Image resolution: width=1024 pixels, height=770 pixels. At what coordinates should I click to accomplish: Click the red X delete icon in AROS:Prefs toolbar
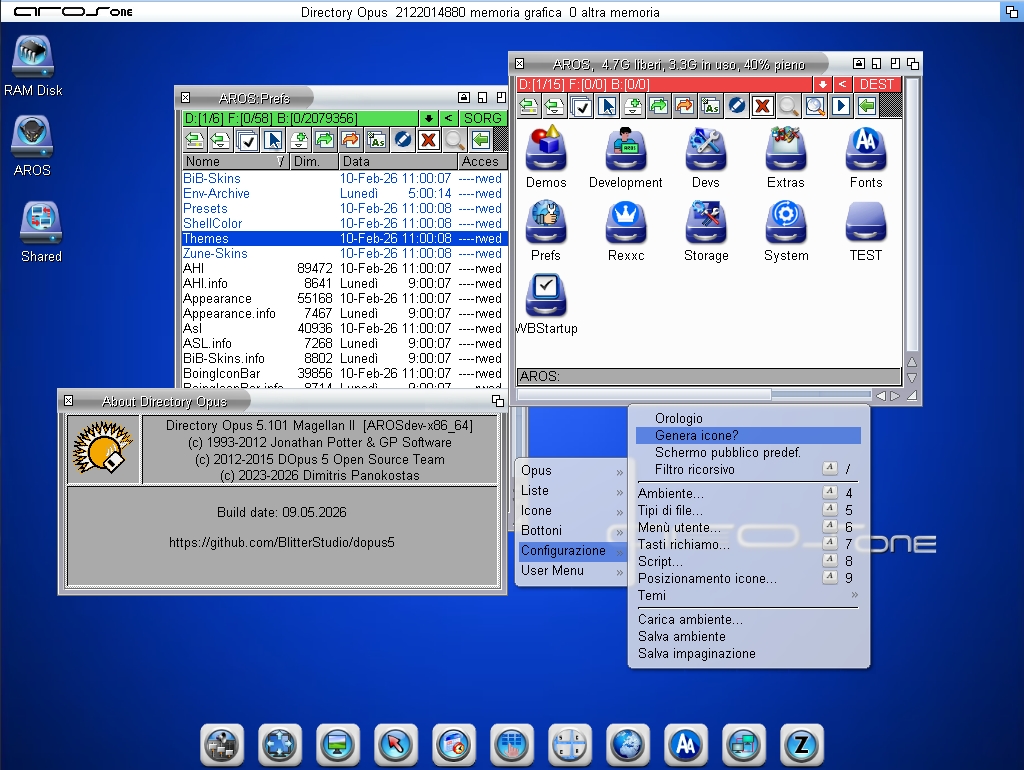tap(428, 140)
